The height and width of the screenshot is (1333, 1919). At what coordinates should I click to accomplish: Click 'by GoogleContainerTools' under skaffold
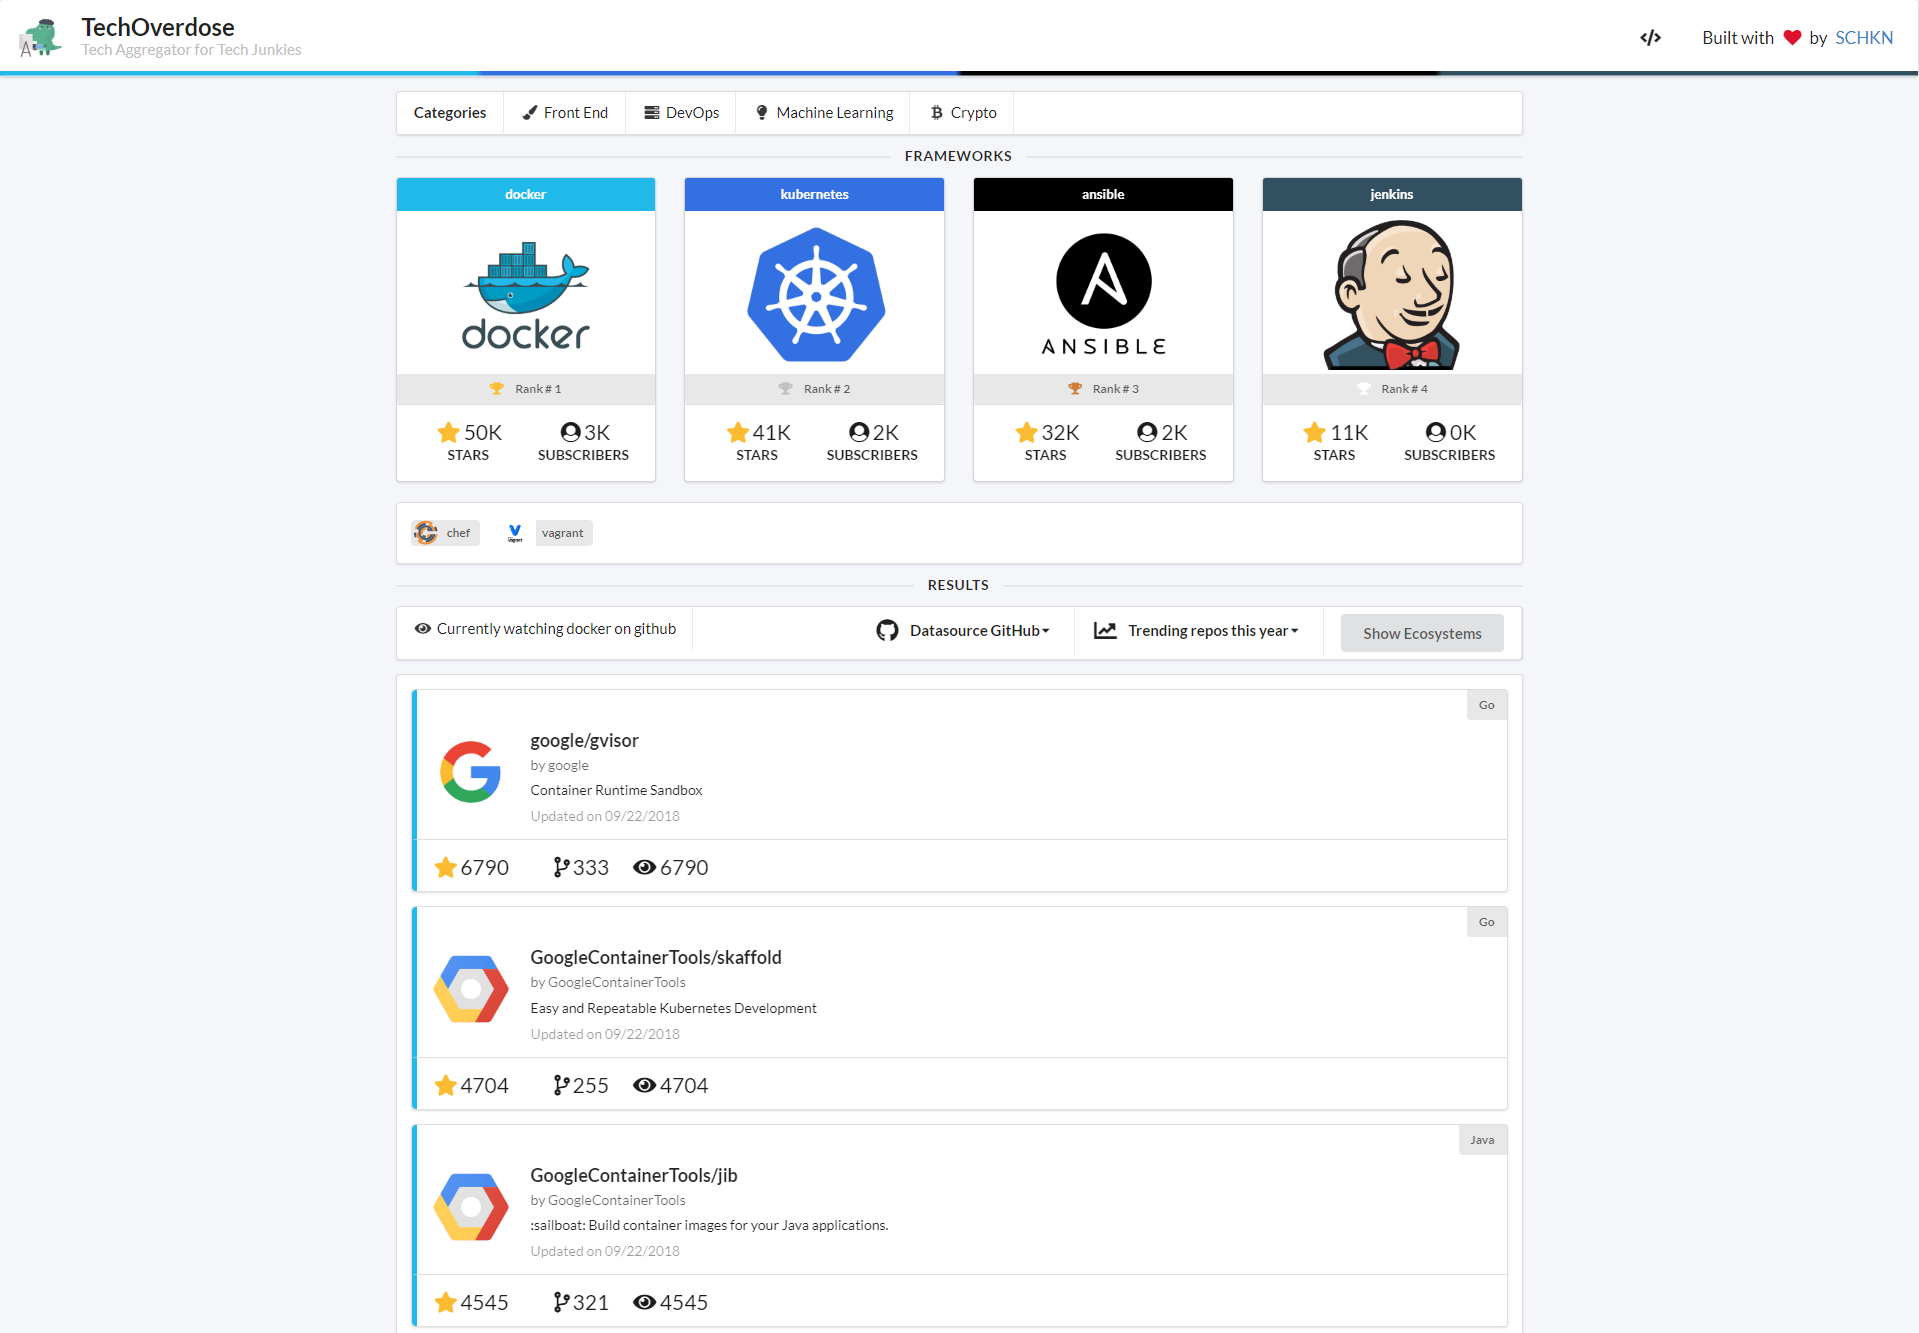[608, 983]
